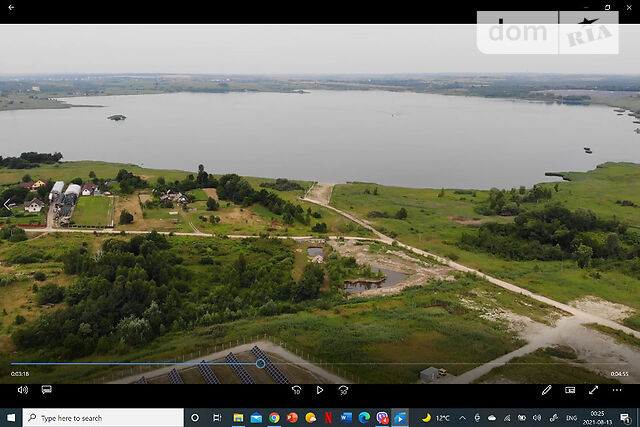Click the video seek bar handle

(x=260, y=363)
